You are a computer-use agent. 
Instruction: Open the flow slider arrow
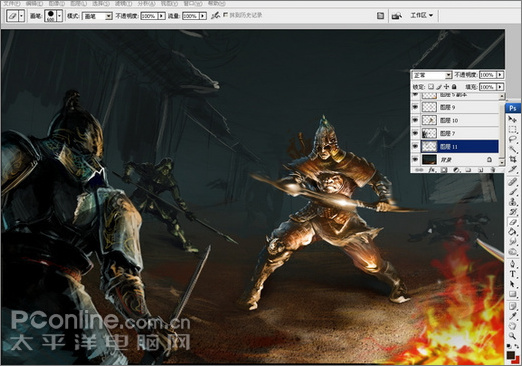203,16
